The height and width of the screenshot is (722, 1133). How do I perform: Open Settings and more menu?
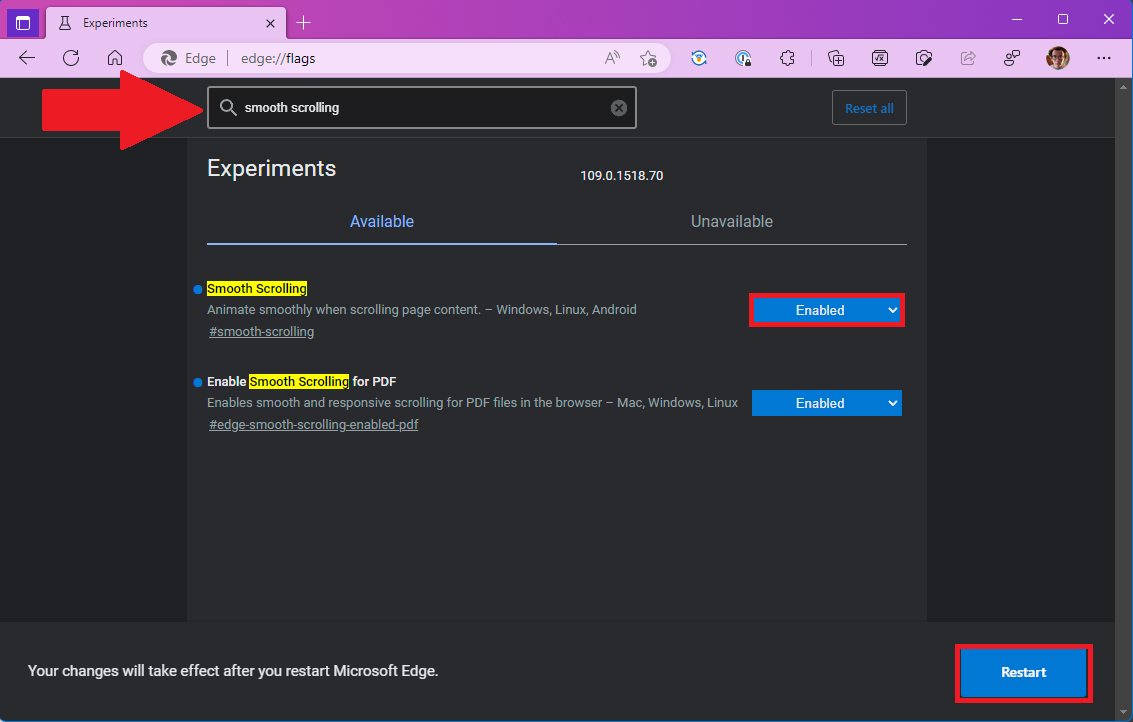click(1103, 59)
